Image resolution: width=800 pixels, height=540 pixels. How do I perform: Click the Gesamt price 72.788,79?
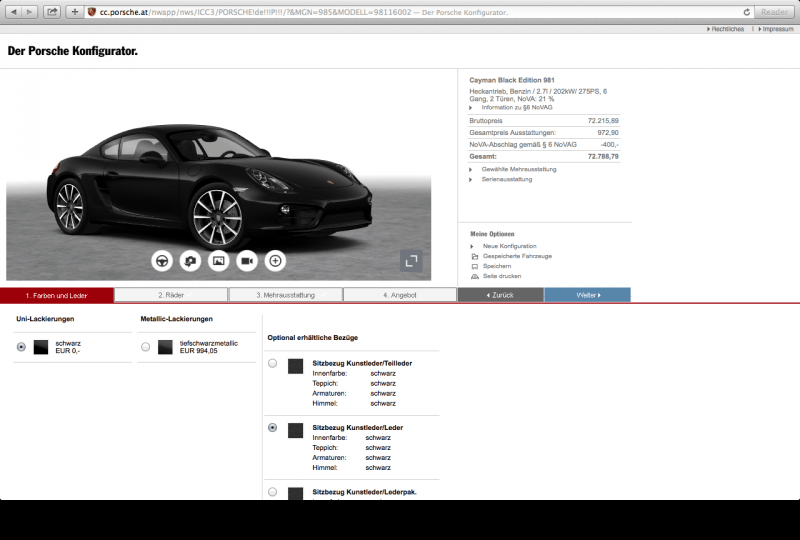(603, 157)
